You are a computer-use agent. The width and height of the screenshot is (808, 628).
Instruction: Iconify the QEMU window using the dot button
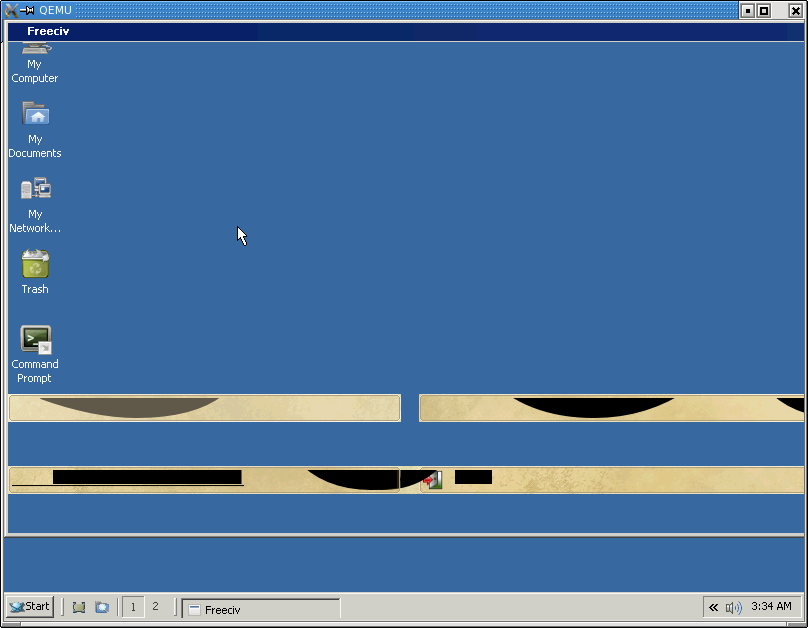tap(748, 10)
